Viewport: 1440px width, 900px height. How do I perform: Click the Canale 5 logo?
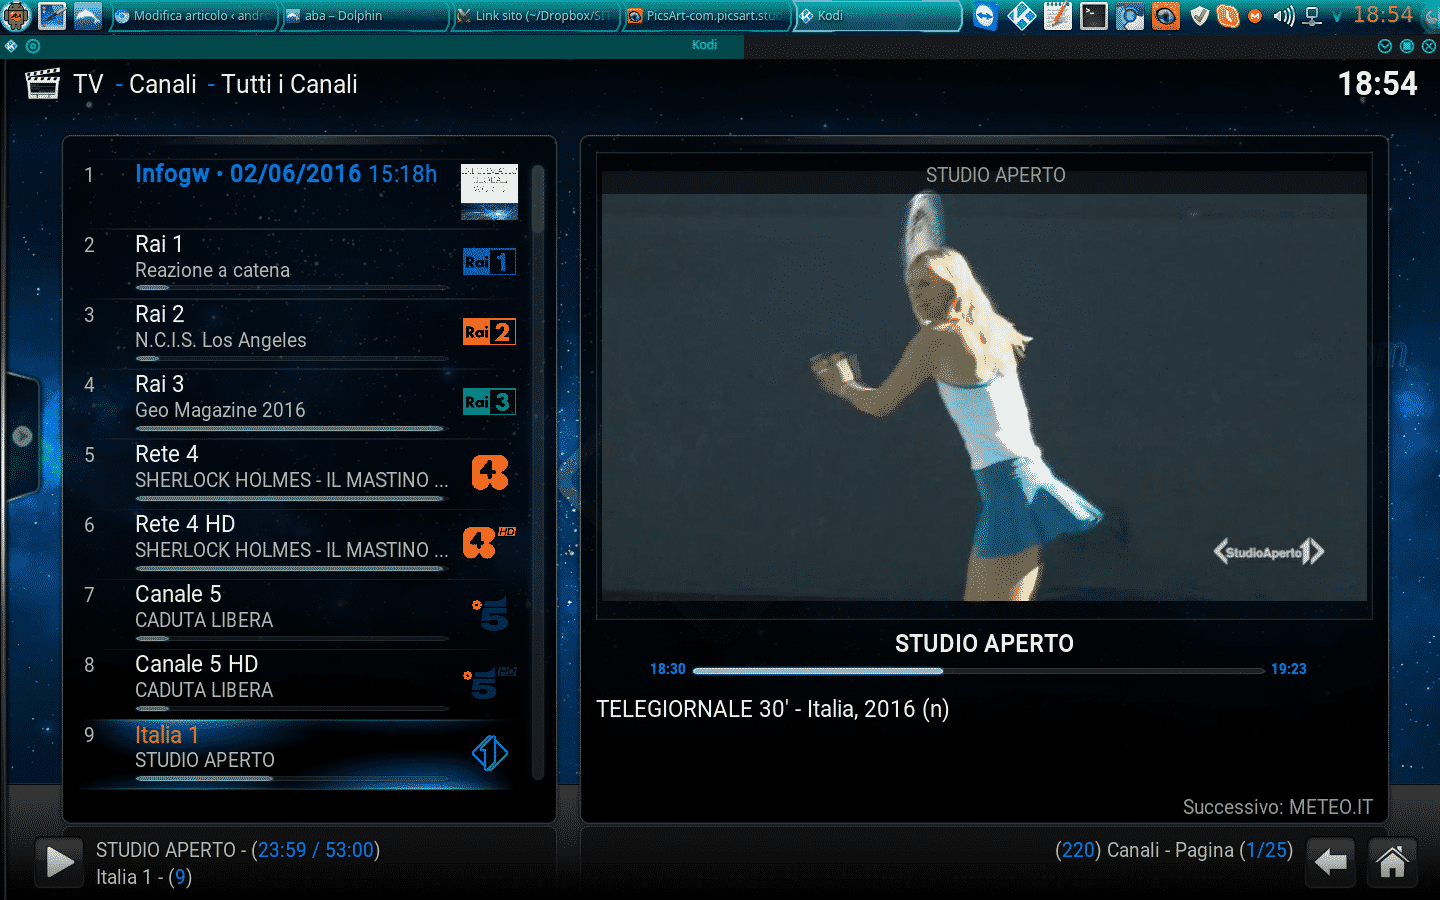pos(490,613)
